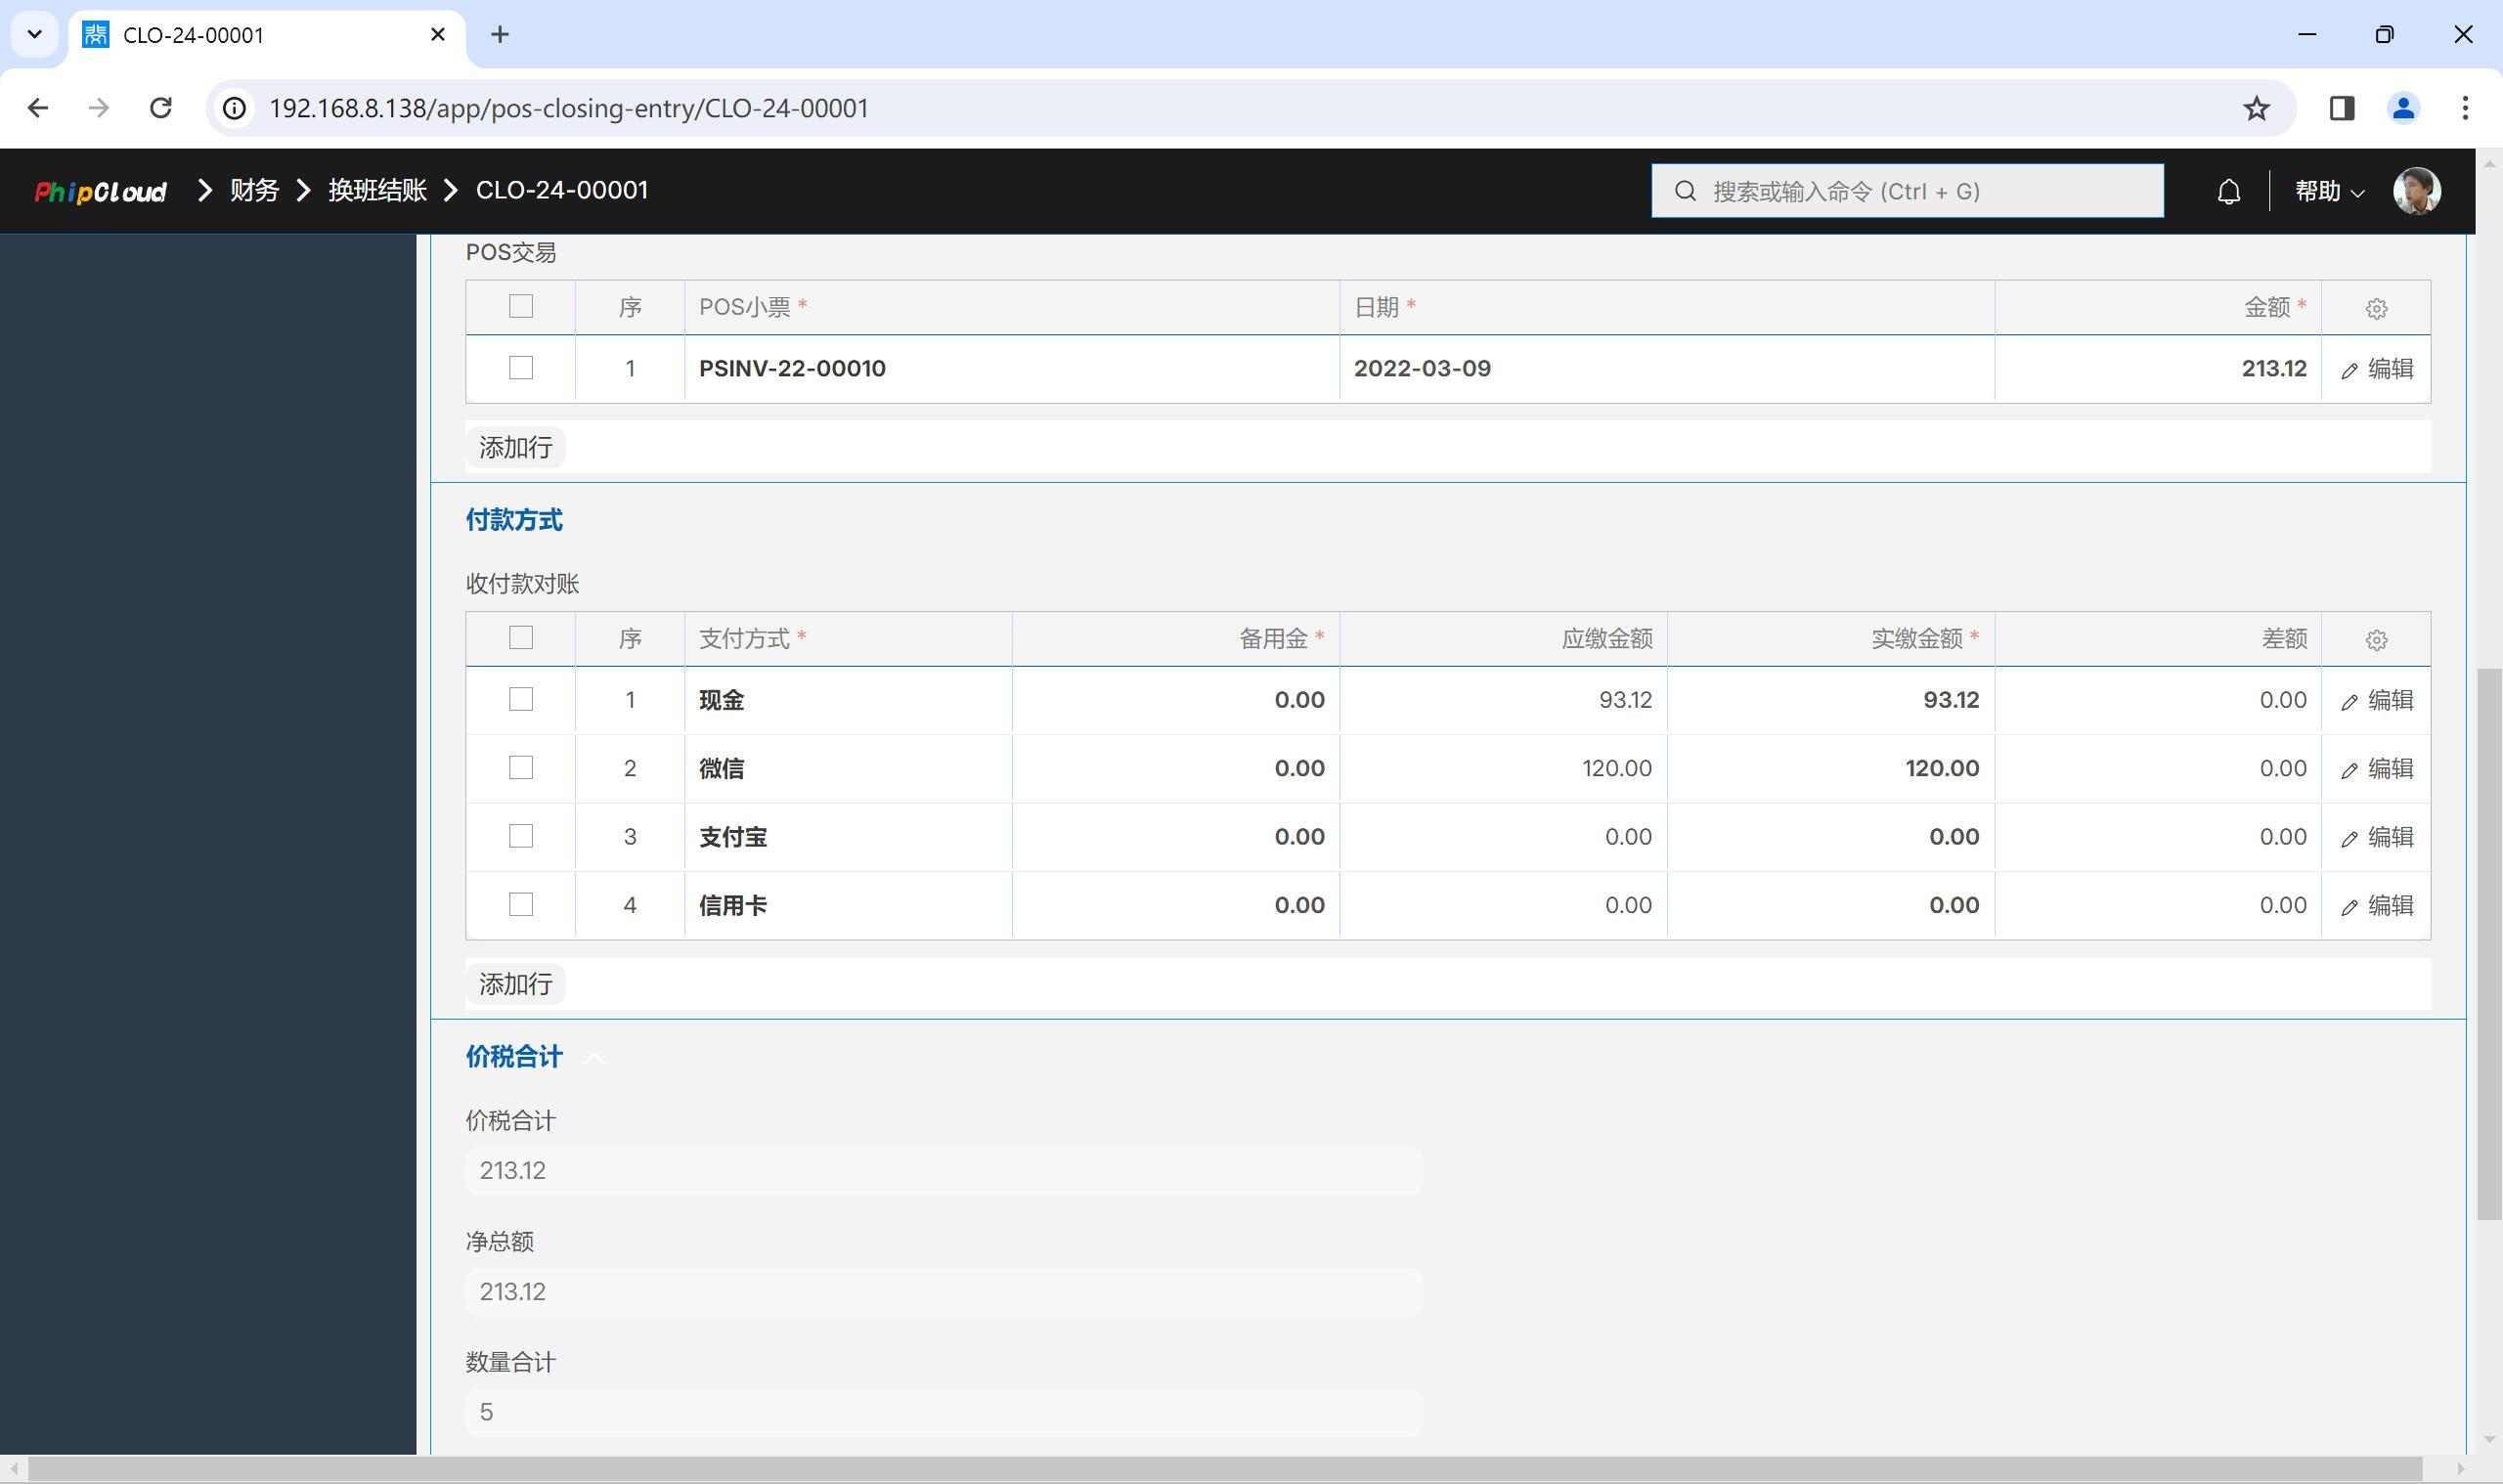Open the user avatar menu
The height and width of the screenshot is (1484, 2503).
click(x=2416, y=191)
